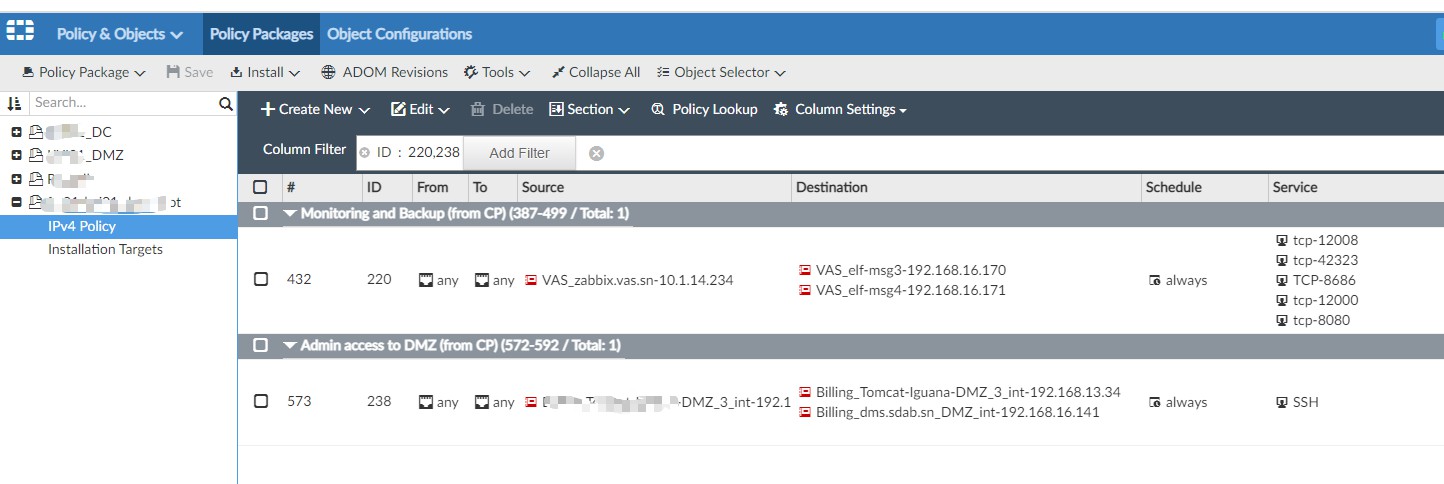The image size is (1444, 484).
Task: Check the box for policy row 573
Action: [x=261, y=401]
